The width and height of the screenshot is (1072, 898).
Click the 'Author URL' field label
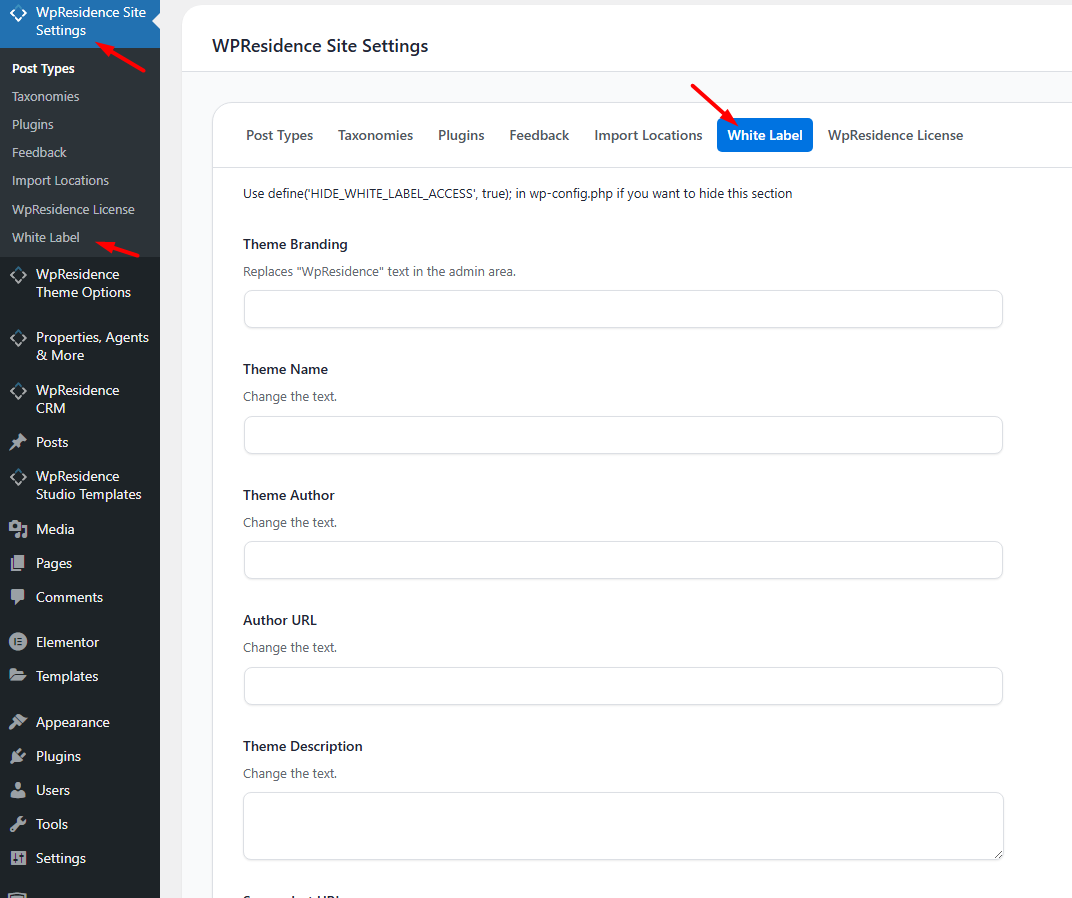(280, 620)
